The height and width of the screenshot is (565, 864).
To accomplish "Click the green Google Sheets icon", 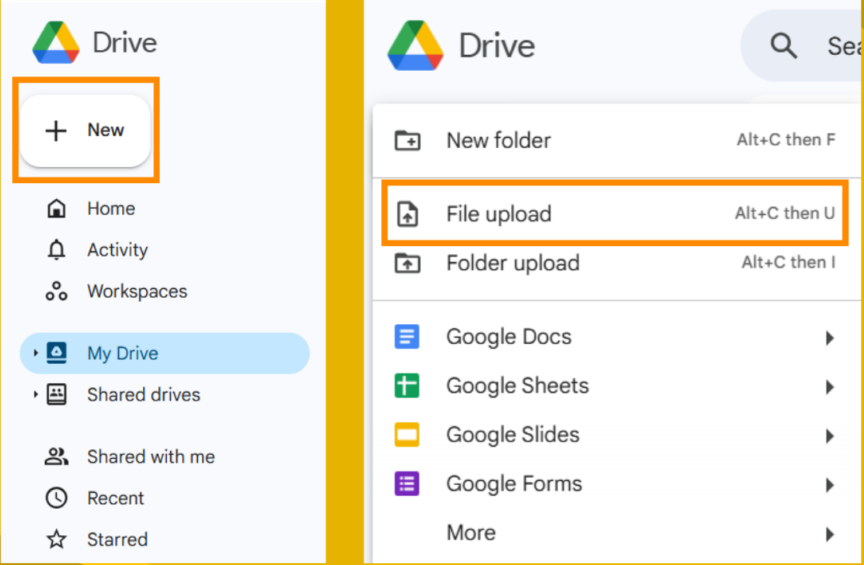I will 407,386.
